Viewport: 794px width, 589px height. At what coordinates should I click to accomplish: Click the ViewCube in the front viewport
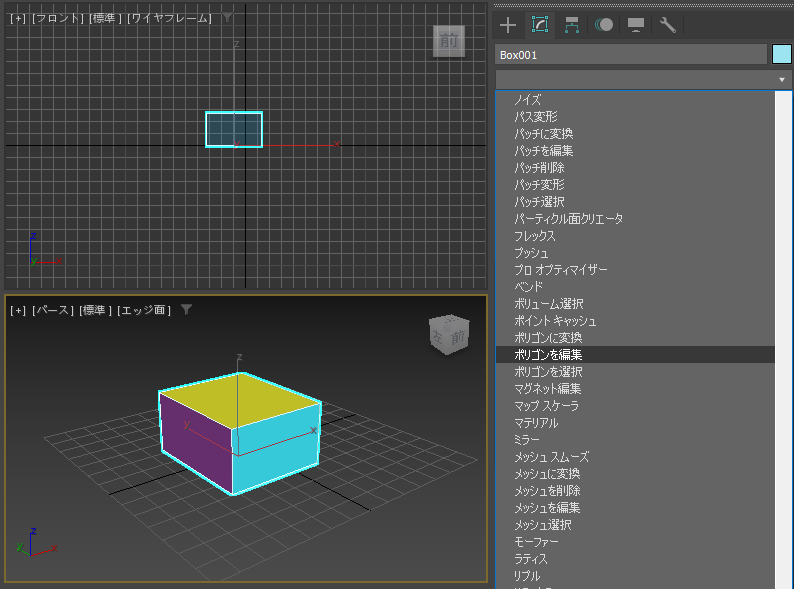pyautogui.click(x=449, y=41)
